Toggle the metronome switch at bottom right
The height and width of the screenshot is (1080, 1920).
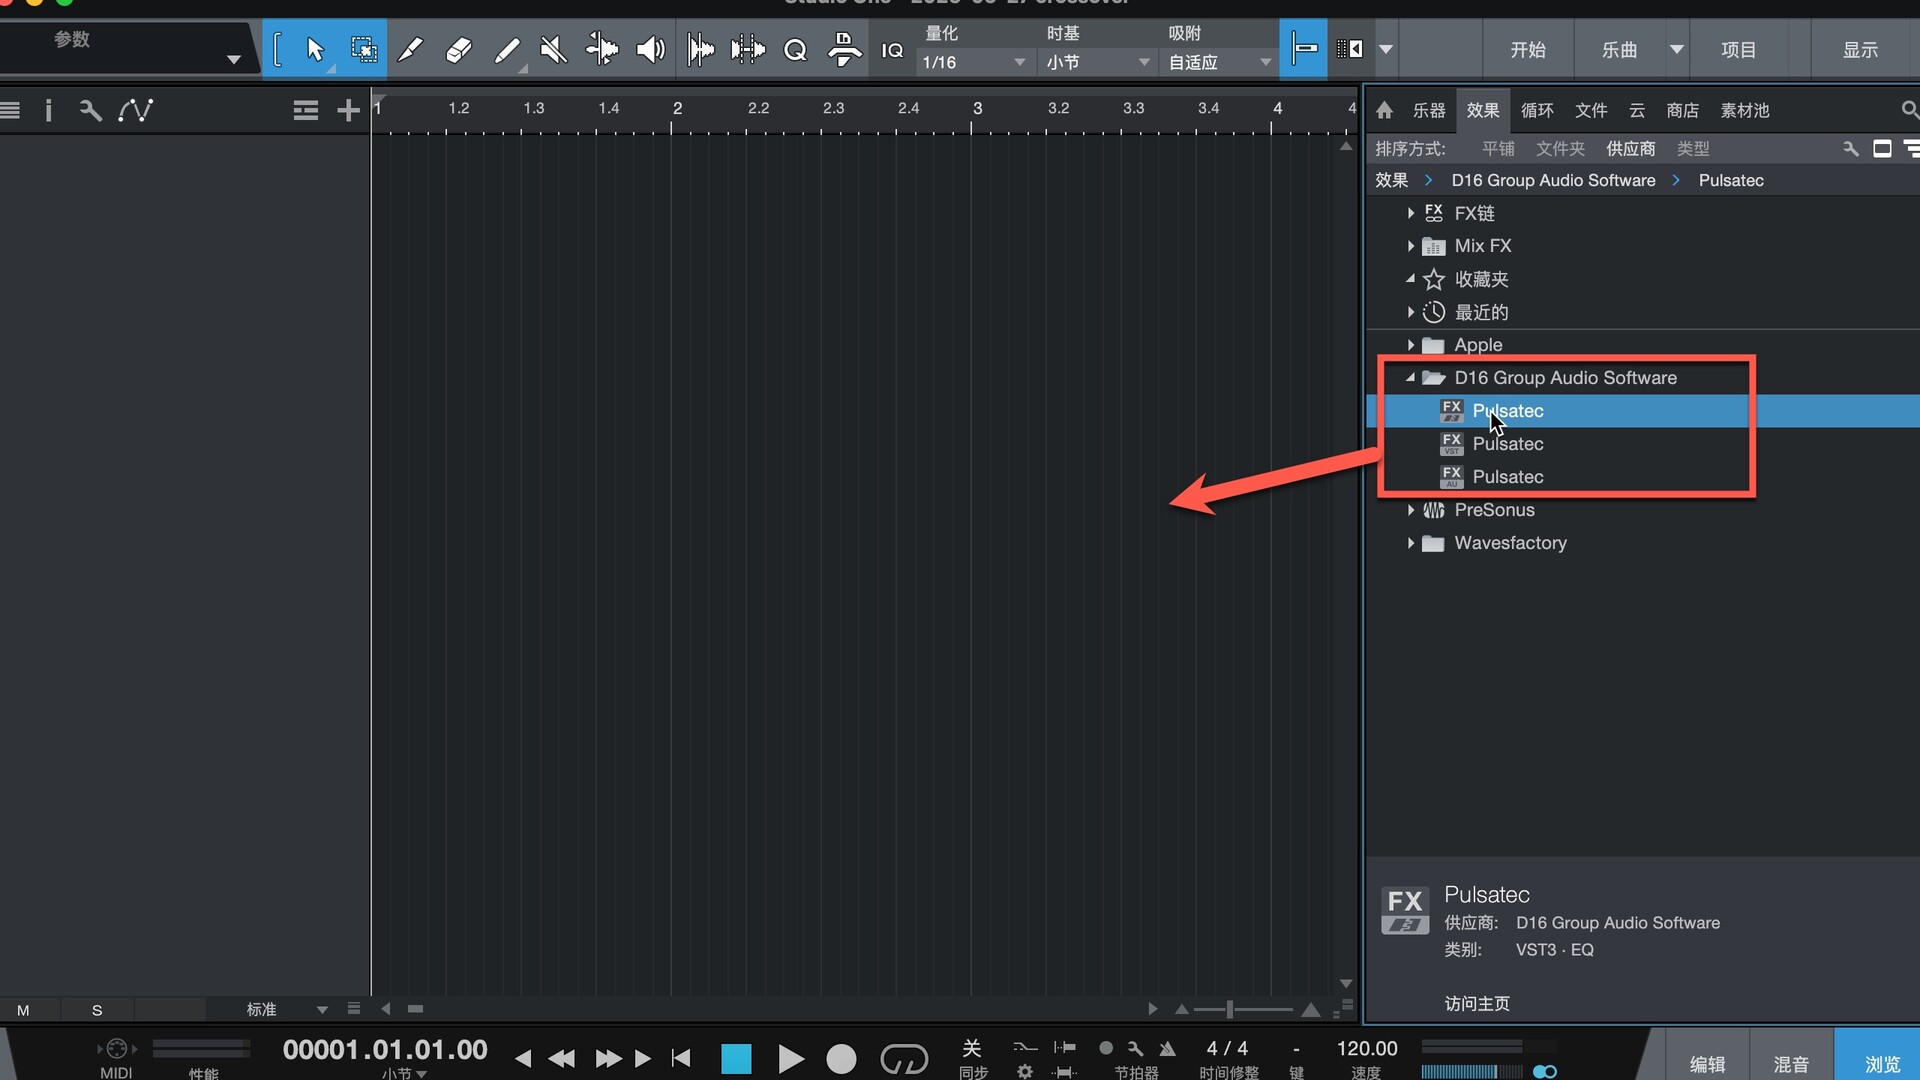click(x=1544, y=1071)
